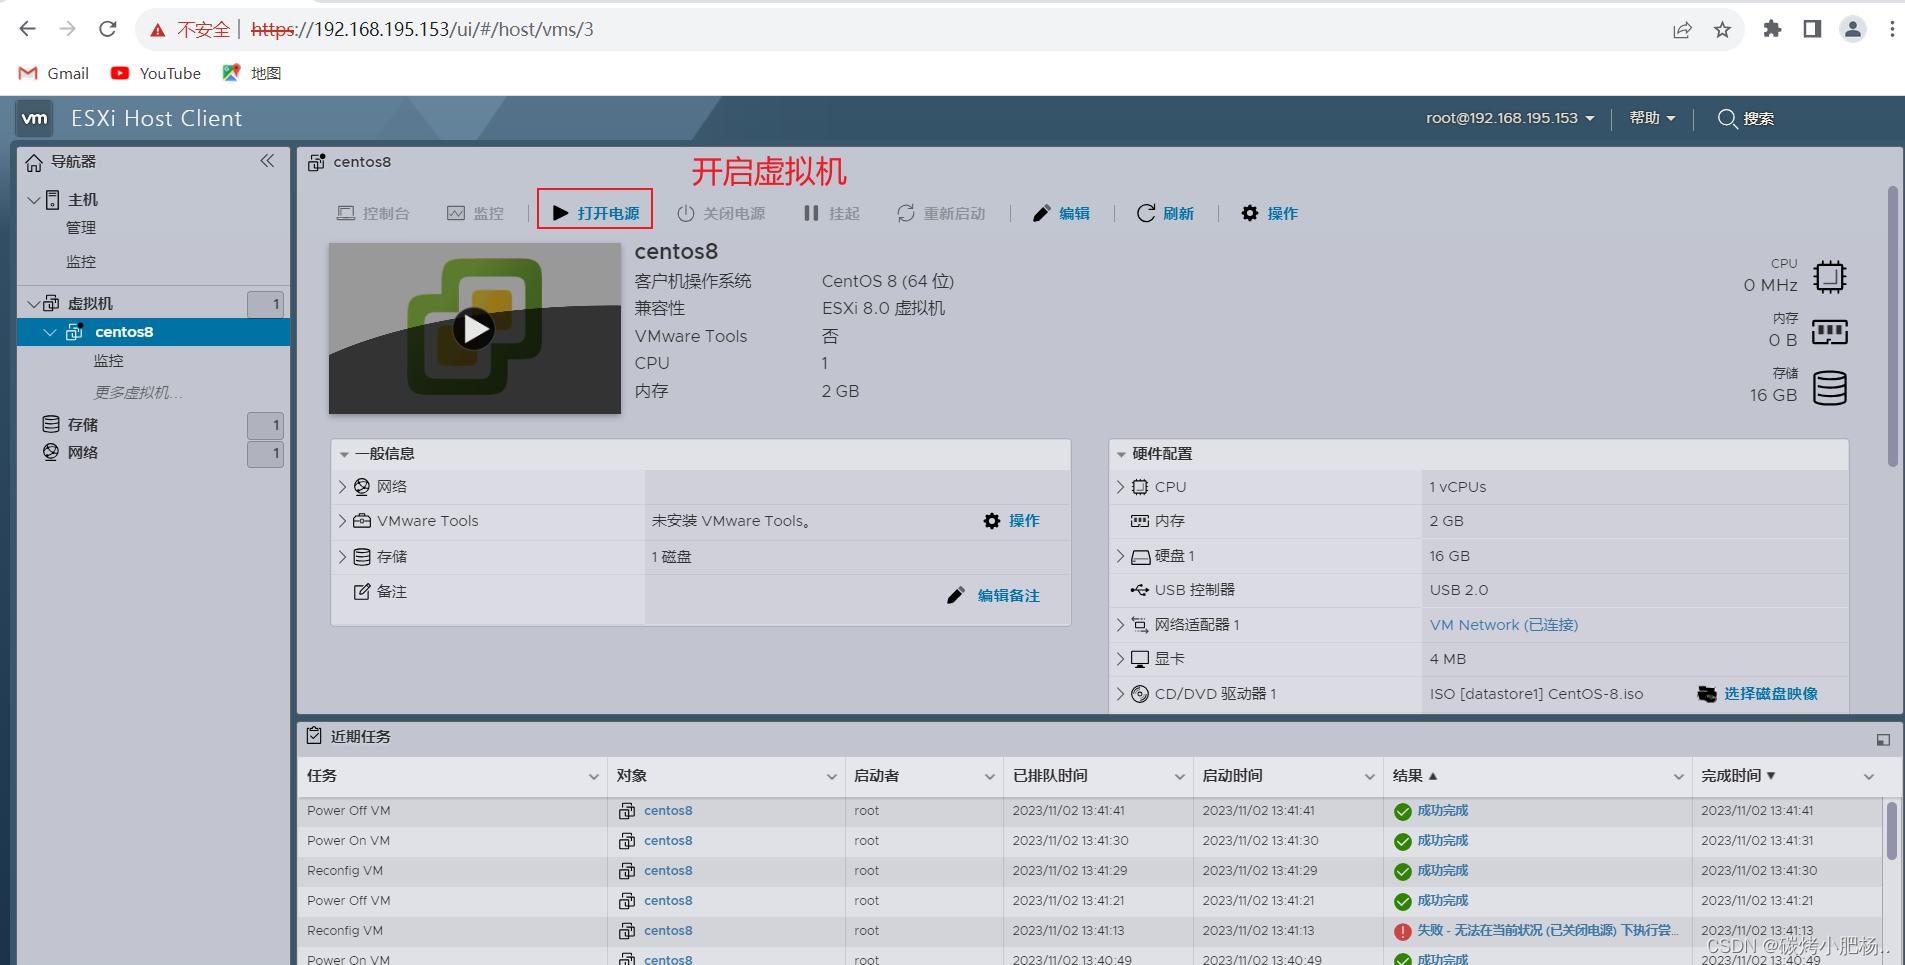Click the Navigator (导航器) home icon

34,162
